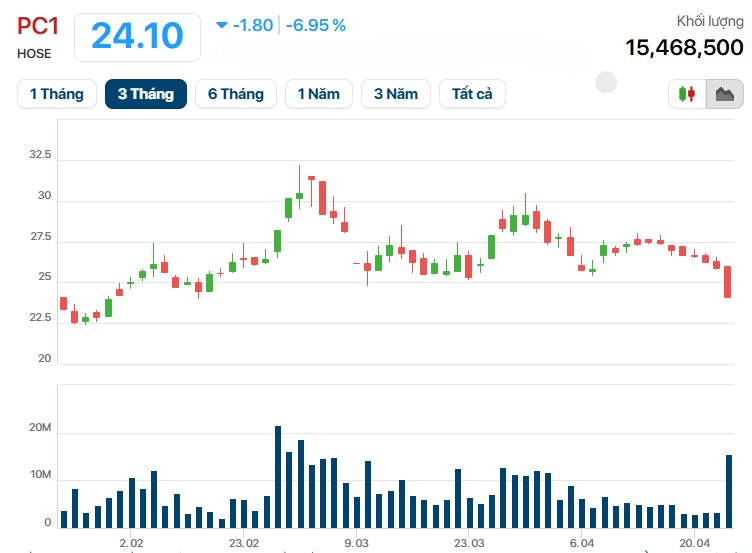This screenshot has width=752, height=553.
Task: Click the -6.95 % change value
Action: click(x=316, y=25)
